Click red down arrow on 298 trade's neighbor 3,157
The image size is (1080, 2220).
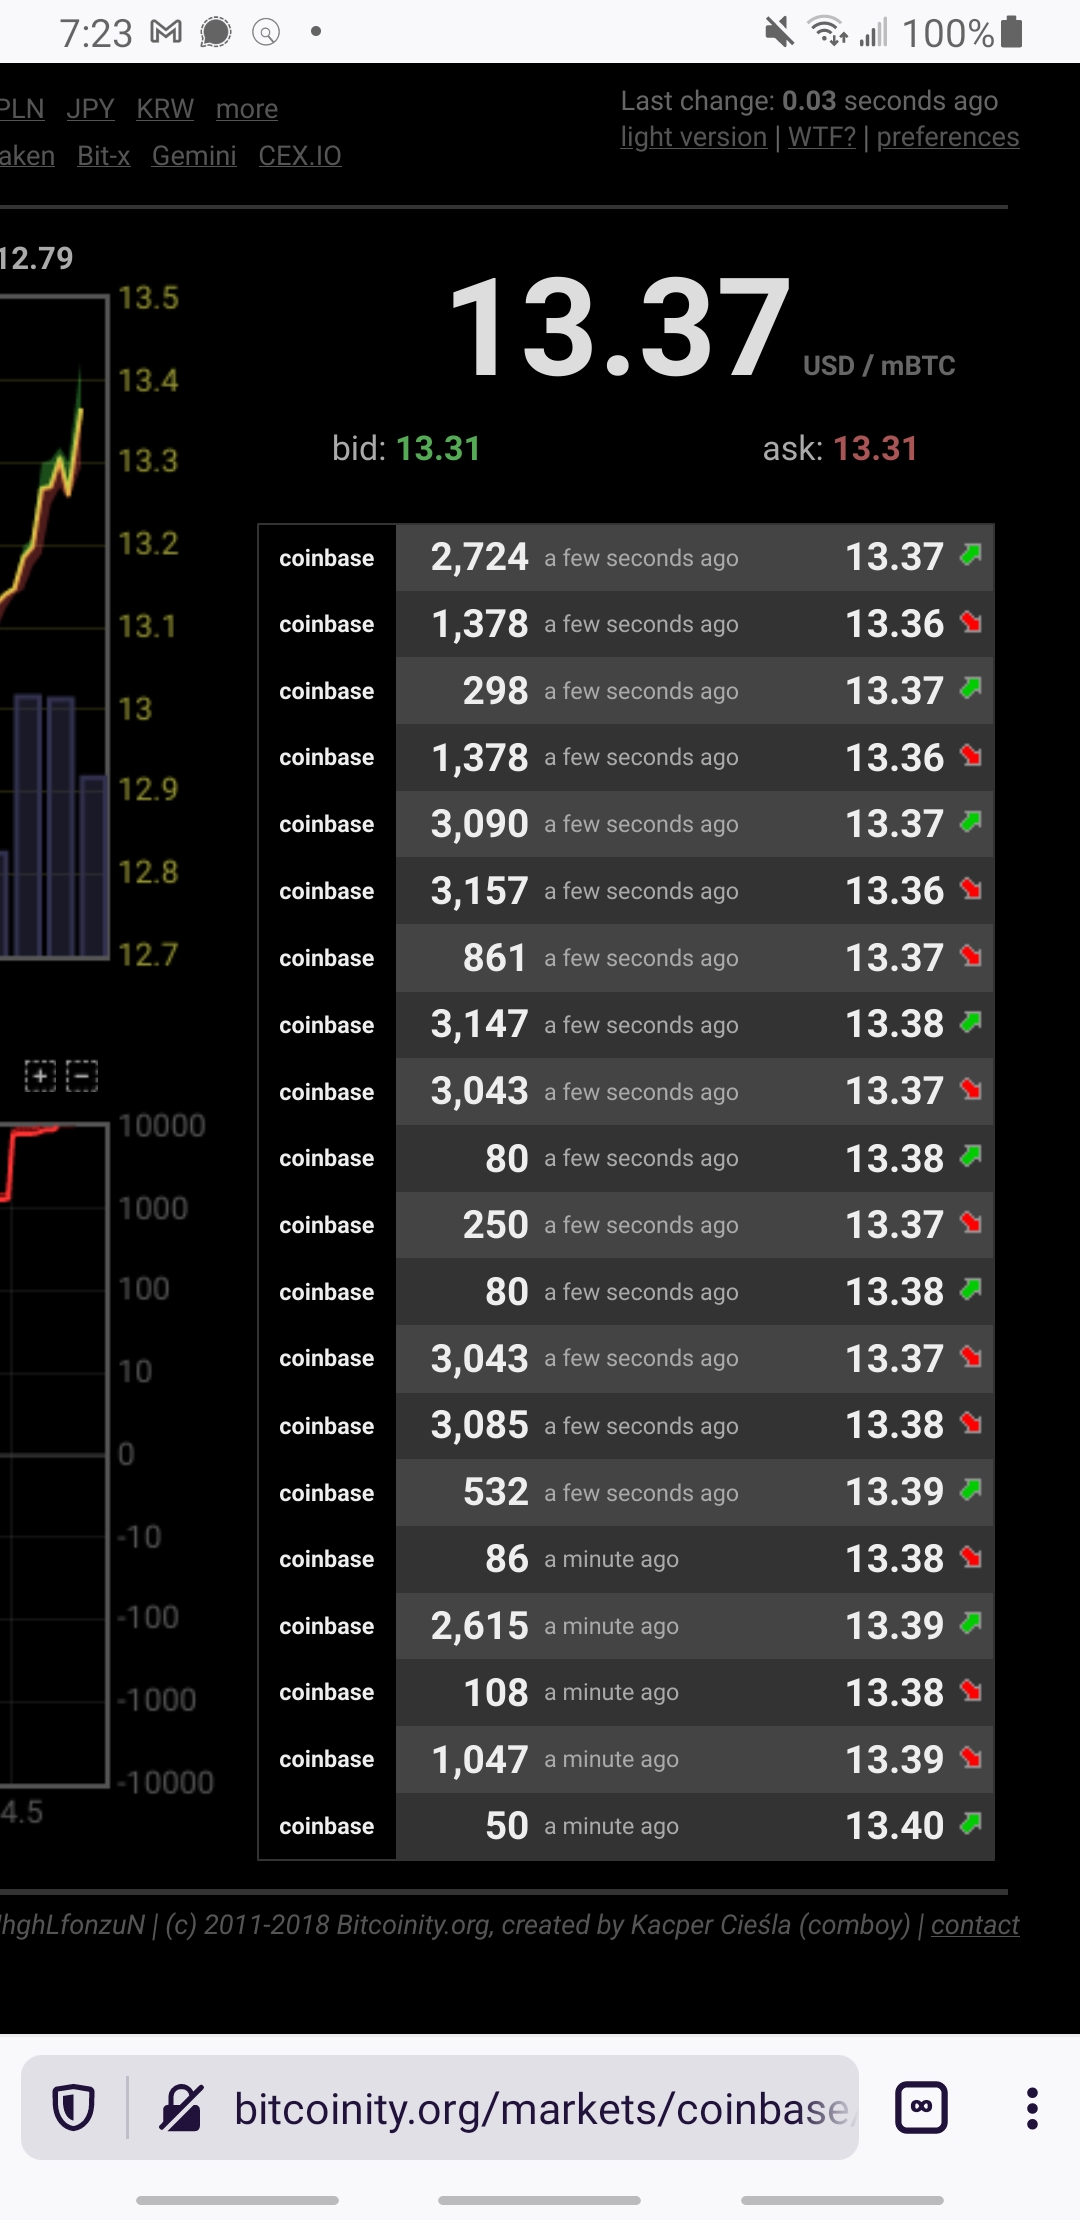[970, 888]
